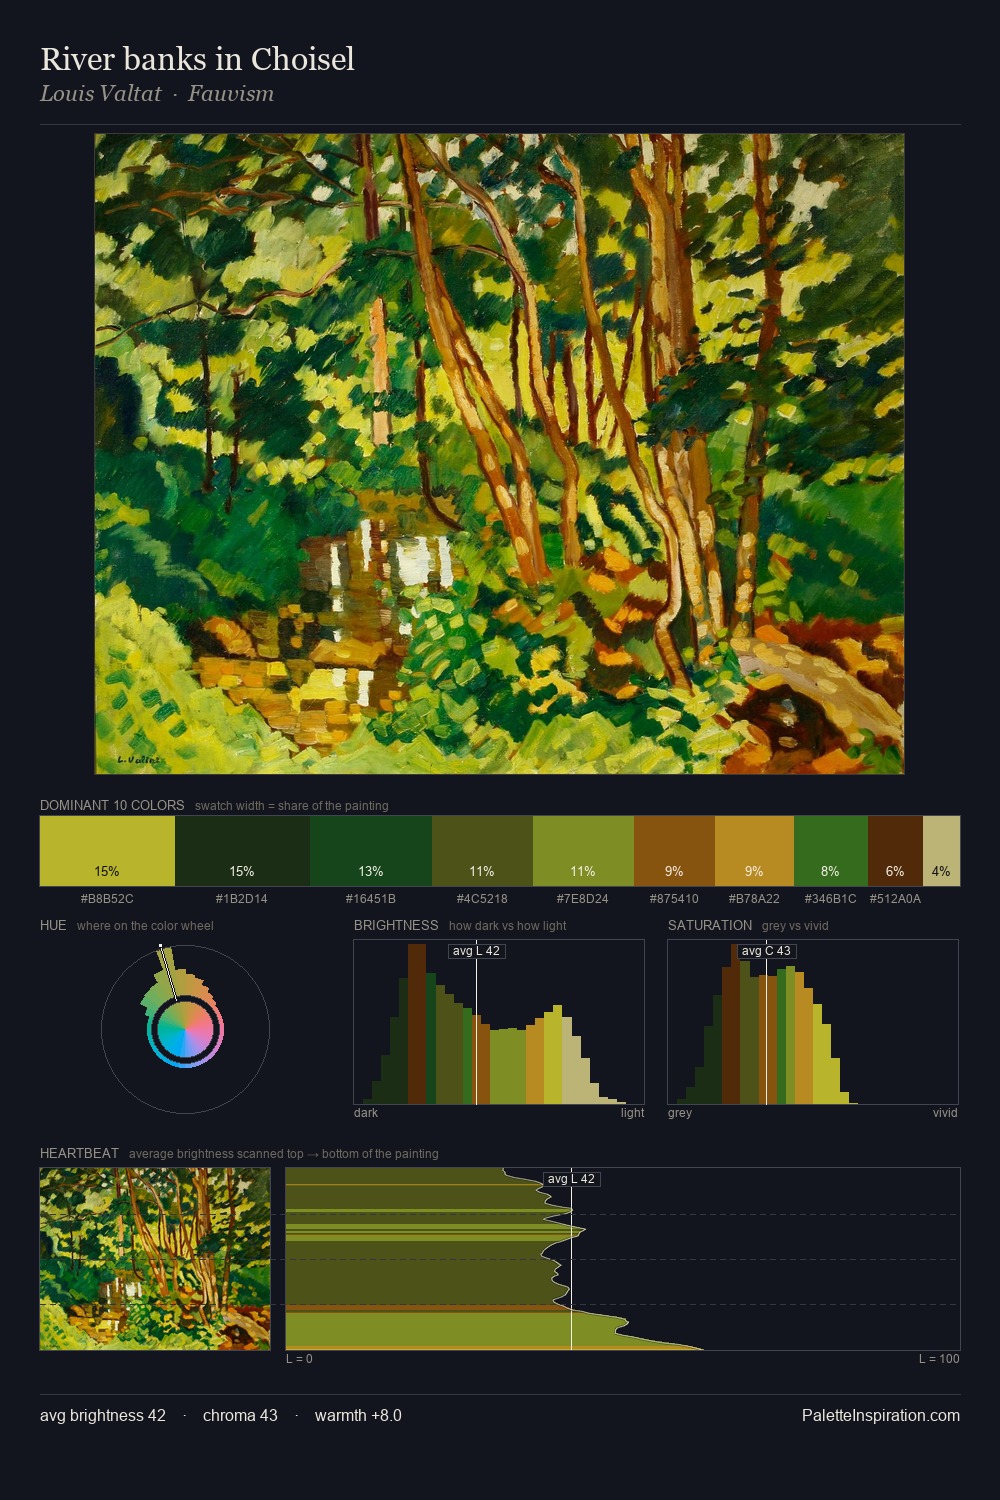This screenshot has width=1000, height=1500.
Task: Choose the #4C5218 olive swatch
Action: tap(482, 851)
